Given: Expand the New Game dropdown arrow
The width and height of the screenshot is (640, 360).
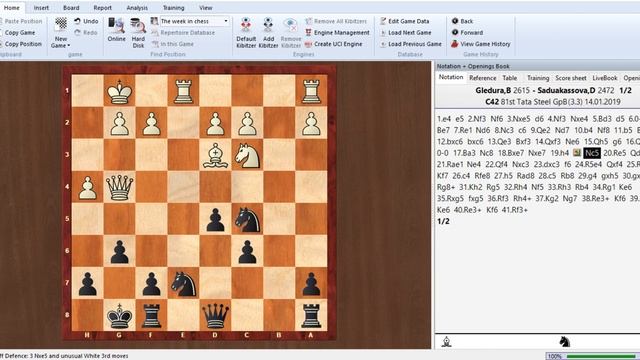Looking at the screenshot, I should coord(69,45).
